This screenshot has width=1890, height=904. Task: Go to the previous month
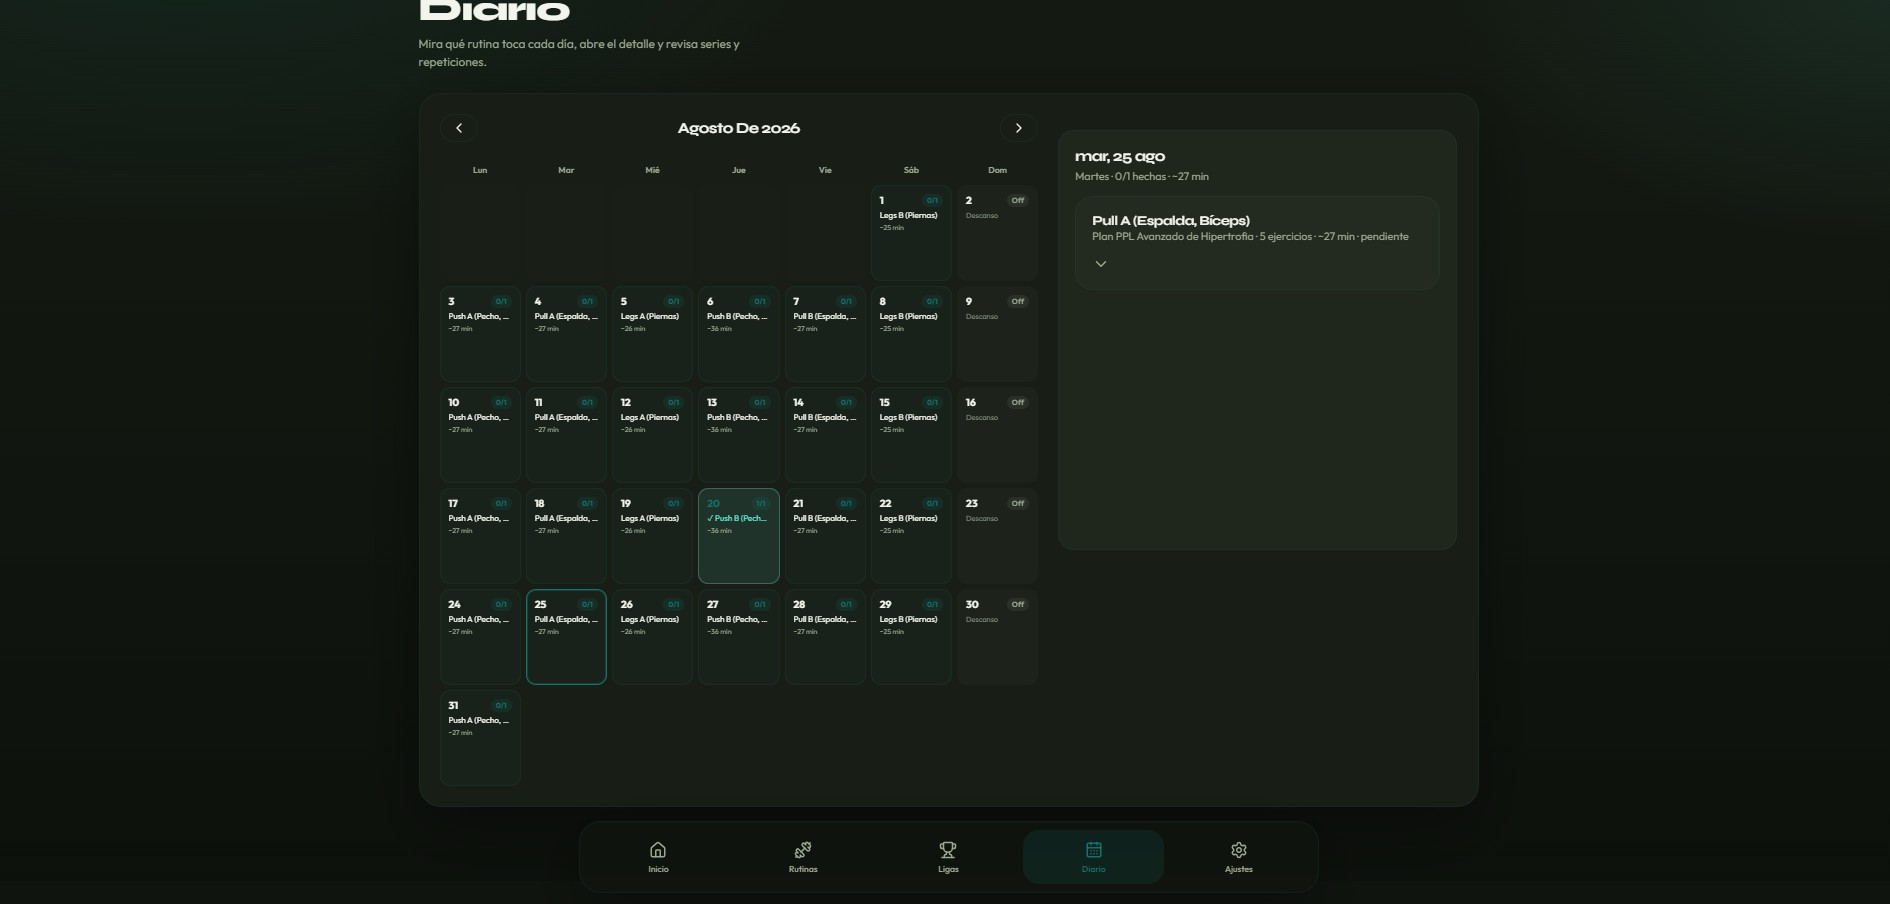[x=459, y=128]
